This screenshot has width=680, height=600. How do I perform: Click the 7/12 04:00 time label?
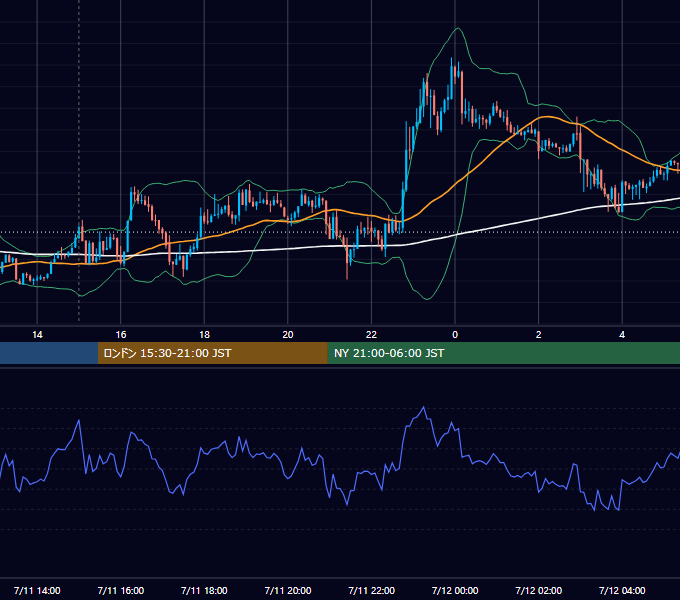(622, 590)
